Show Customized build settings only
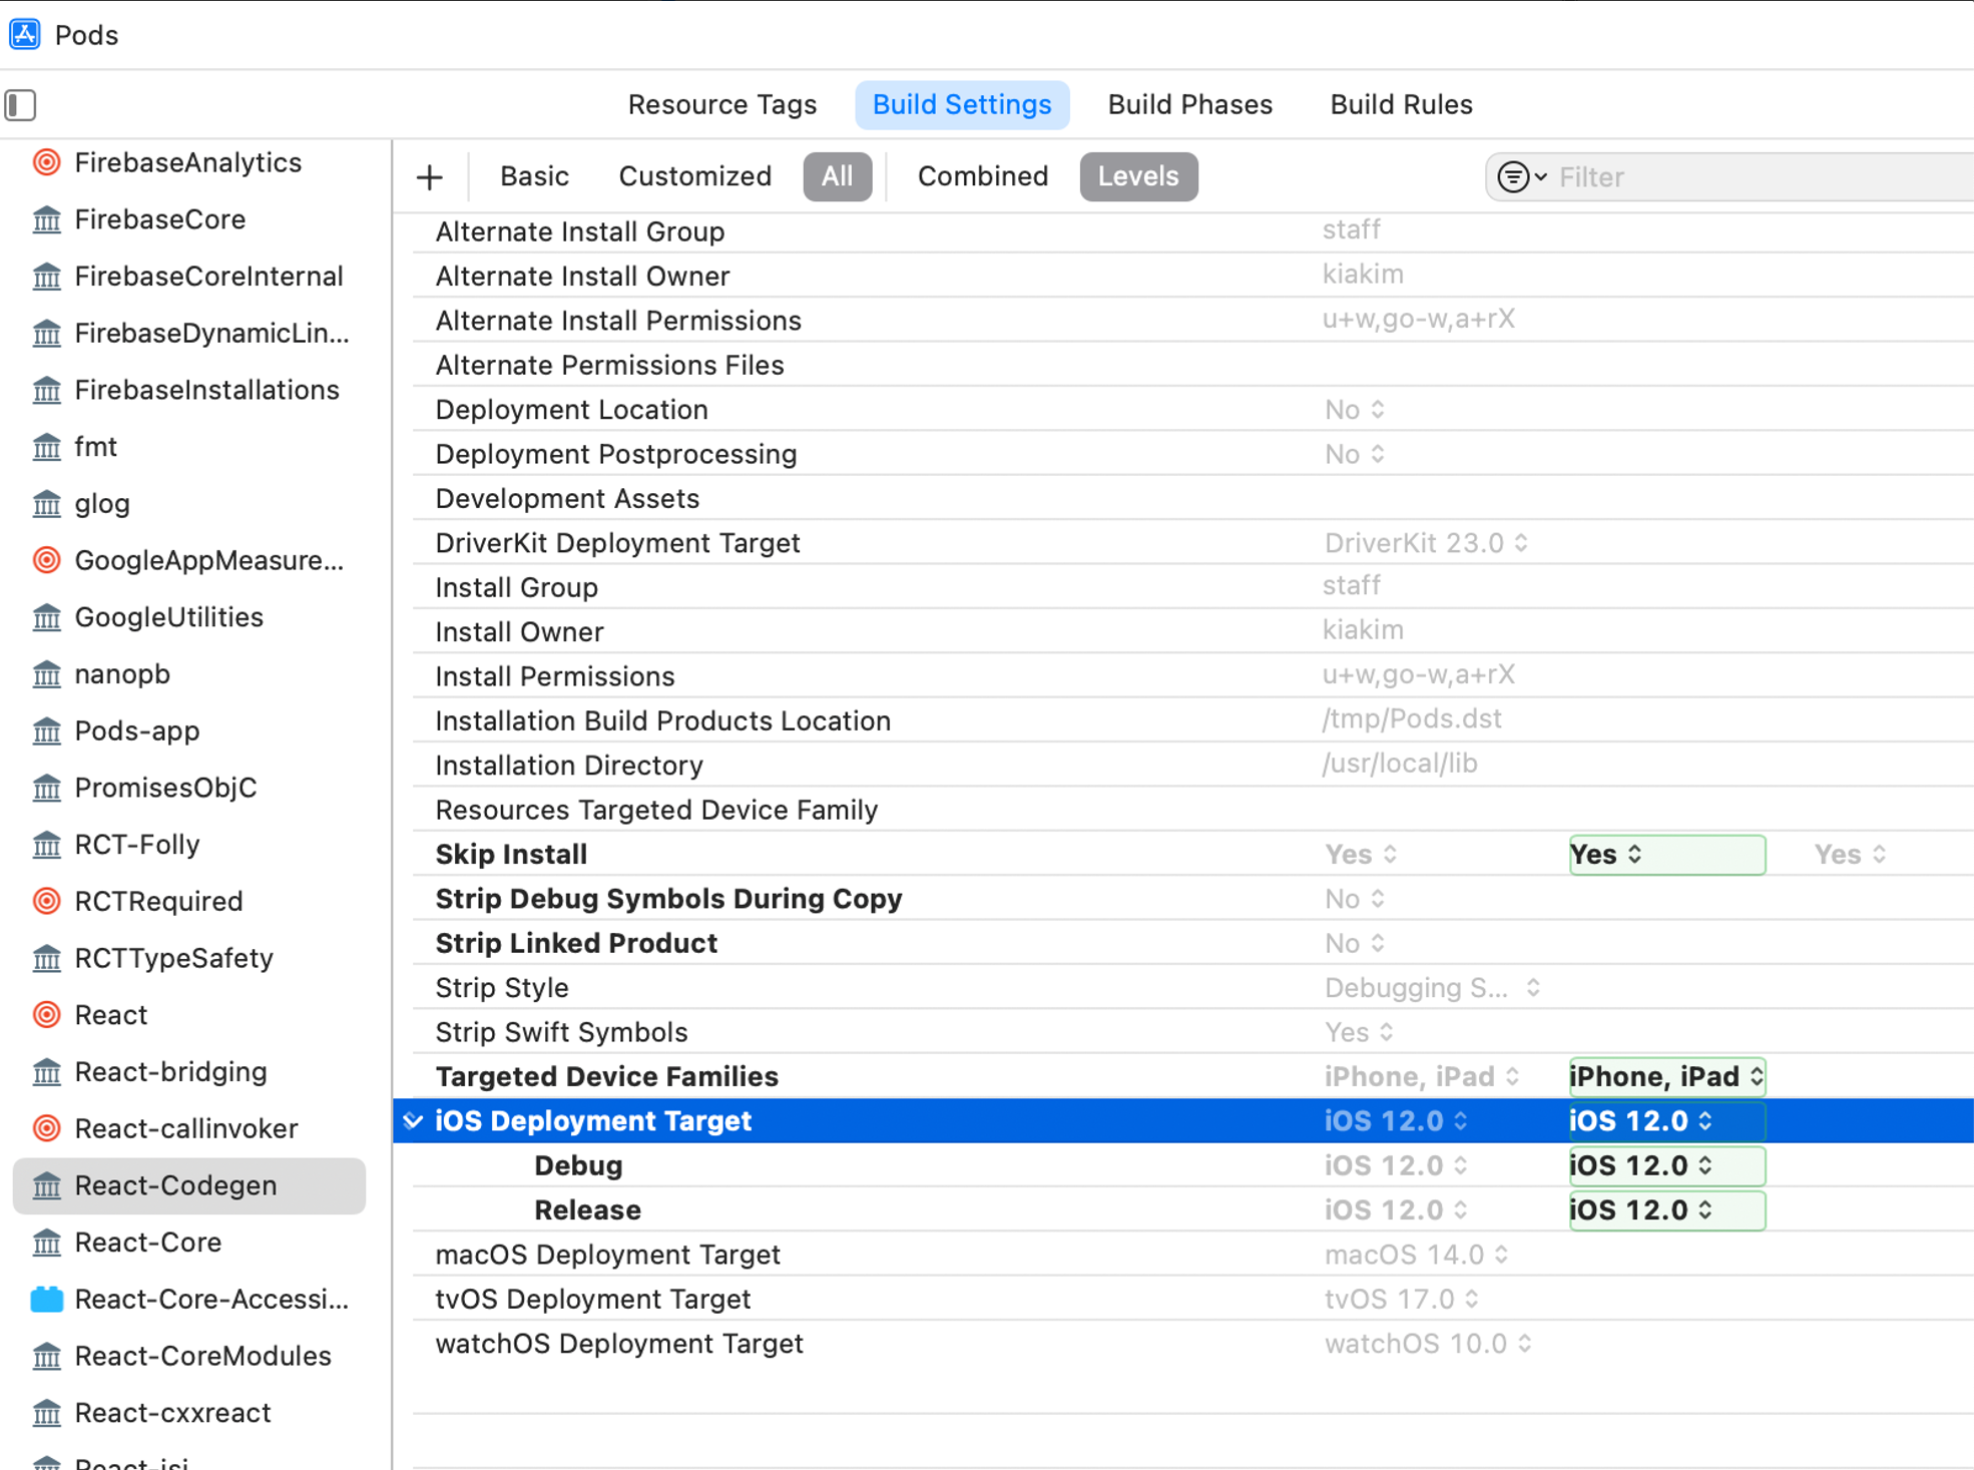This screenshot has height=1470, width=1974. tap(695, 177)
